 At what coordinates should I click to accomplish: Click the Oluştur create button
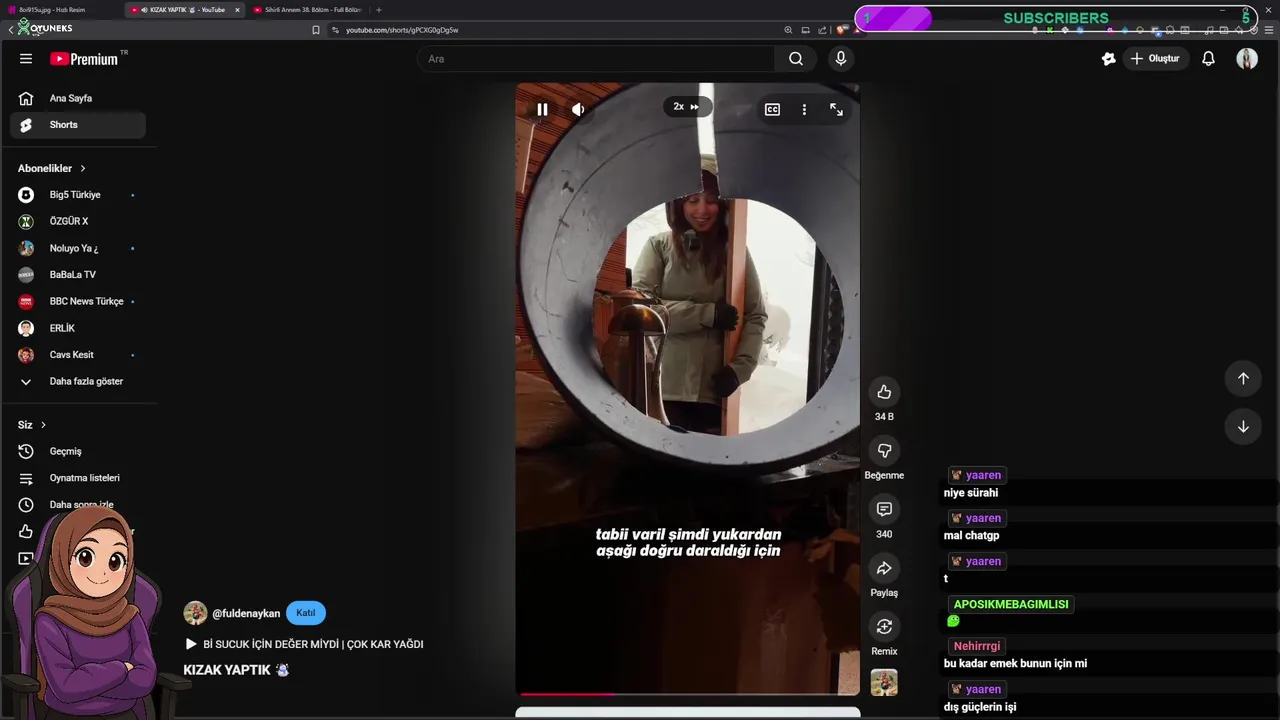1155,59
